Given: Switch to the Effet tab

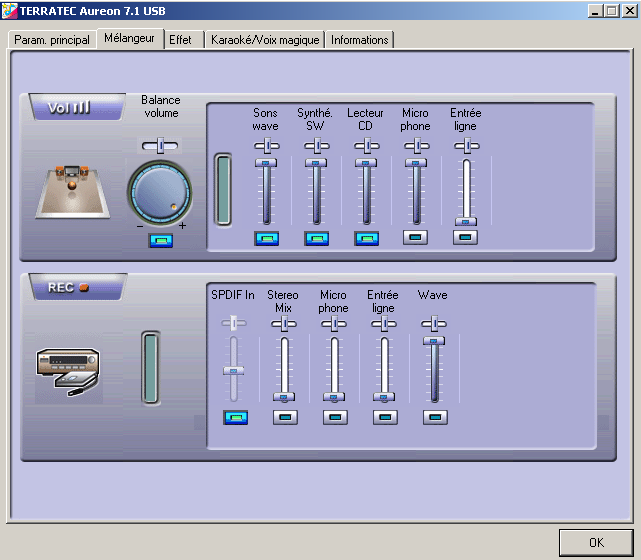Looking at the screenshot, I should point(180,40).
